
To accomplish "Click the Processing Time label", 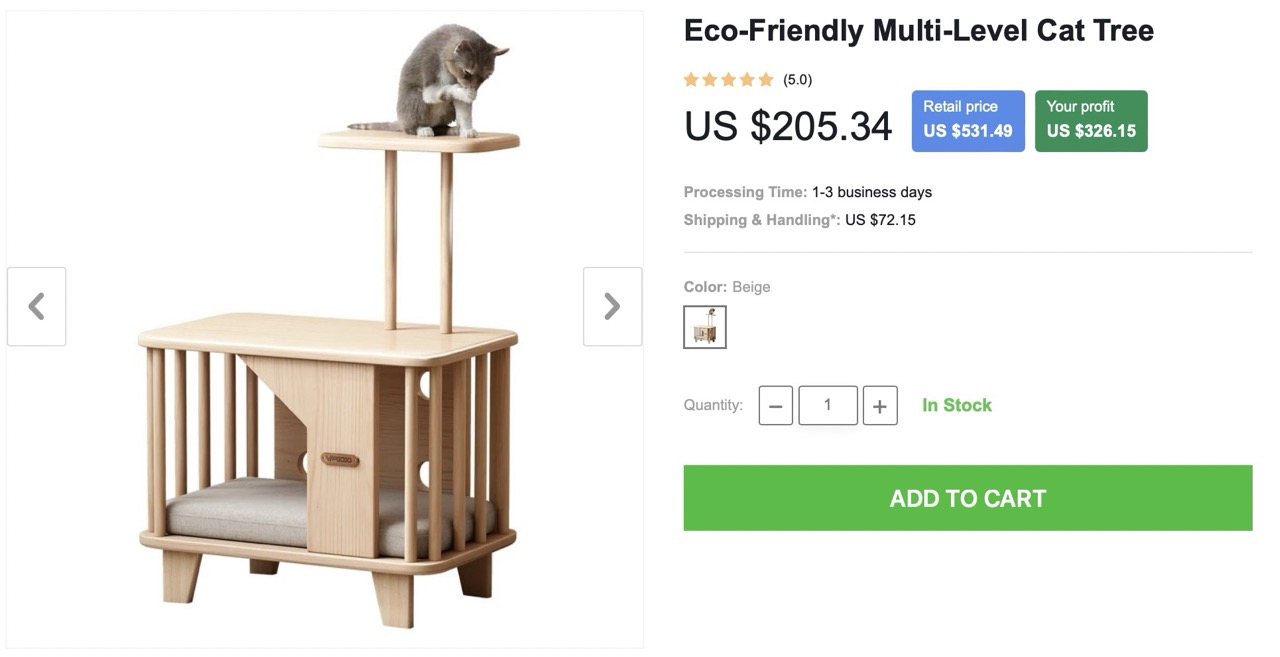I will point(745,192).
